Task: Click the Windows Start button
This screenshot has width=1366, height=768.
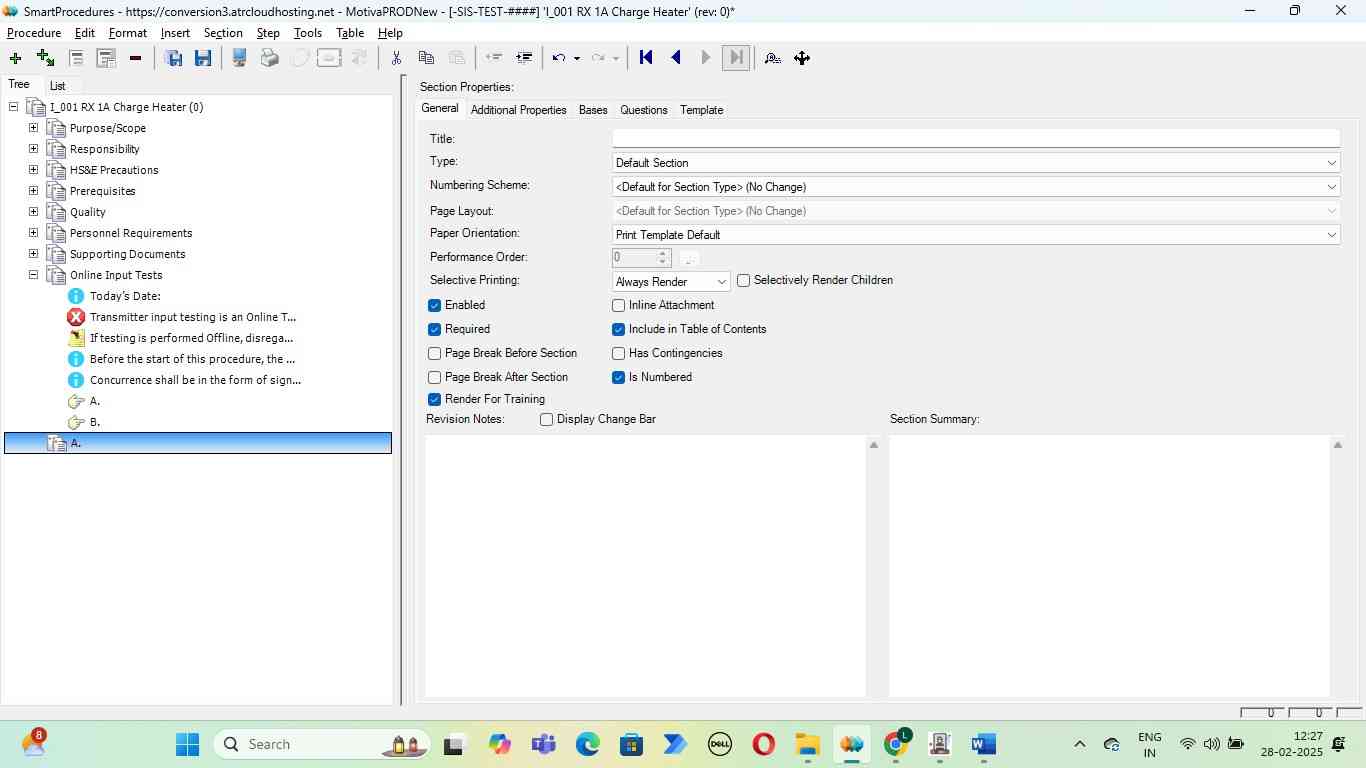Action: [187, 744]
